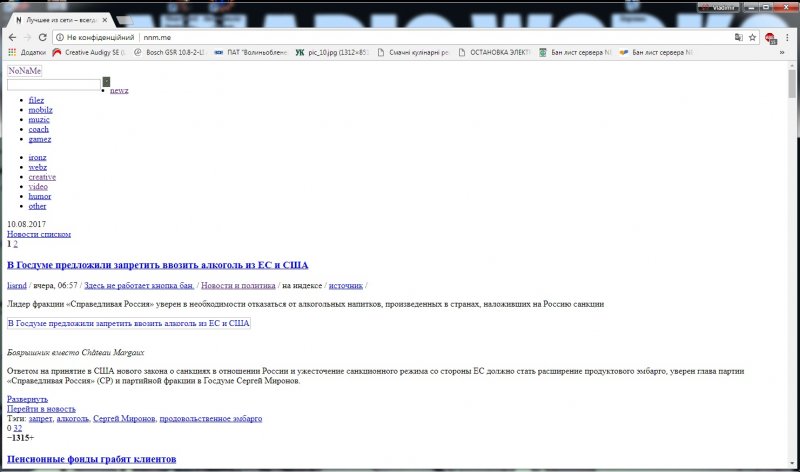This screenshot has width=800, height=472.
Task: Open the Bosch GSR 10.8-2-LI bookmark
Action: [169, 52]
